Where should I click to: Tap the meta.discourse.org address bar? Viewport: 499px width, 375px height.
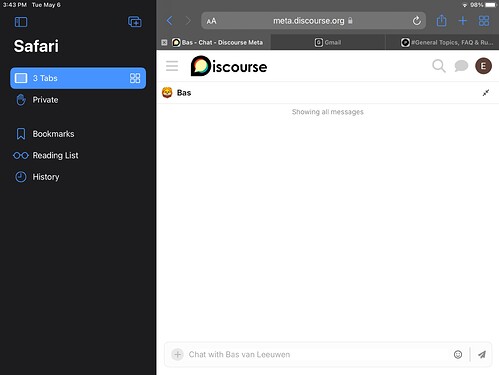tap(313, 21)
